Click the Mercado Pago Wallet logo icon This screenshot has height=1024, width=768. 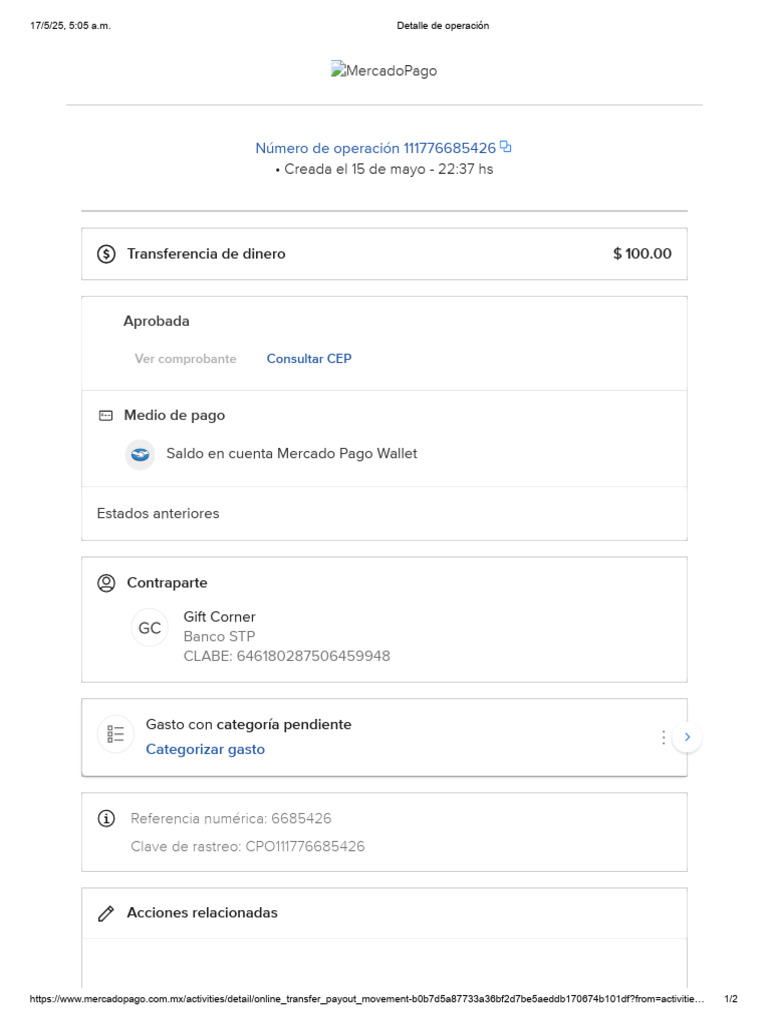(x=141, y=454)
